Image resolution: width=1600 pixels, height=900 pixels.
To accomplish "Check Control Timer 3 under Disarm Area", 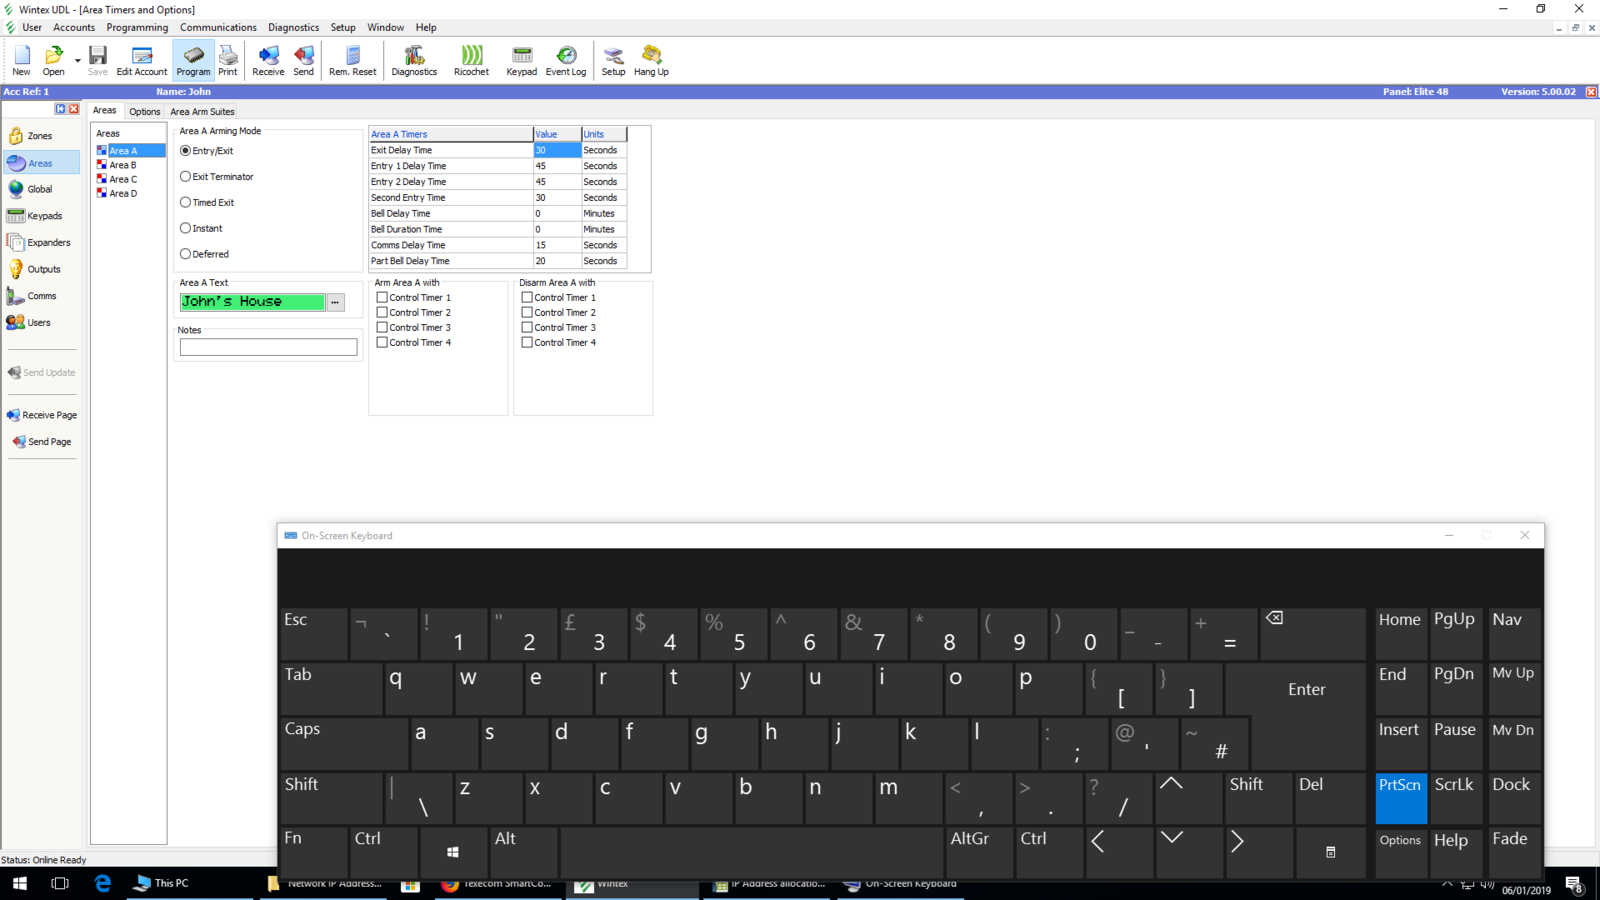I will point(527,328).
